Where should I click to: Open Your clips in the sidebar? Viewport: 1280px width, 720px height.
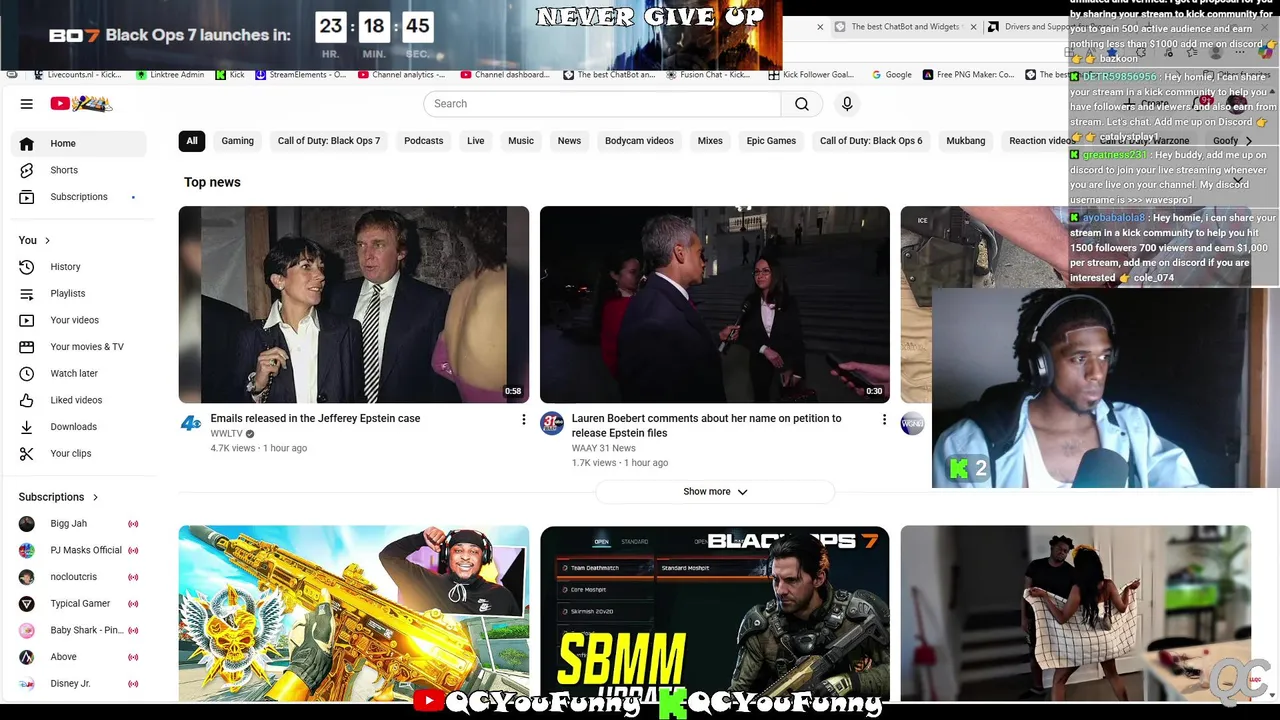pyautogui.click(x=79, y=454)
